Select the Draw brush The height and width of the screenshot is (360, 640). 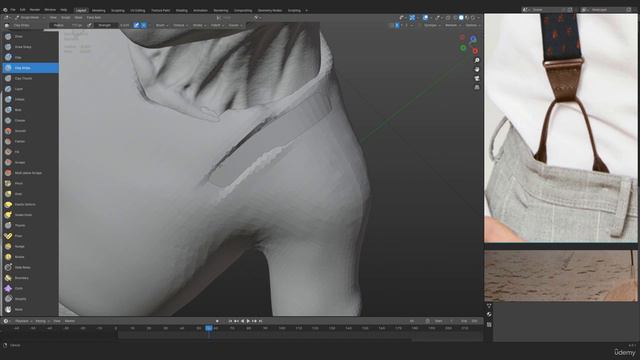coord(30,36)
